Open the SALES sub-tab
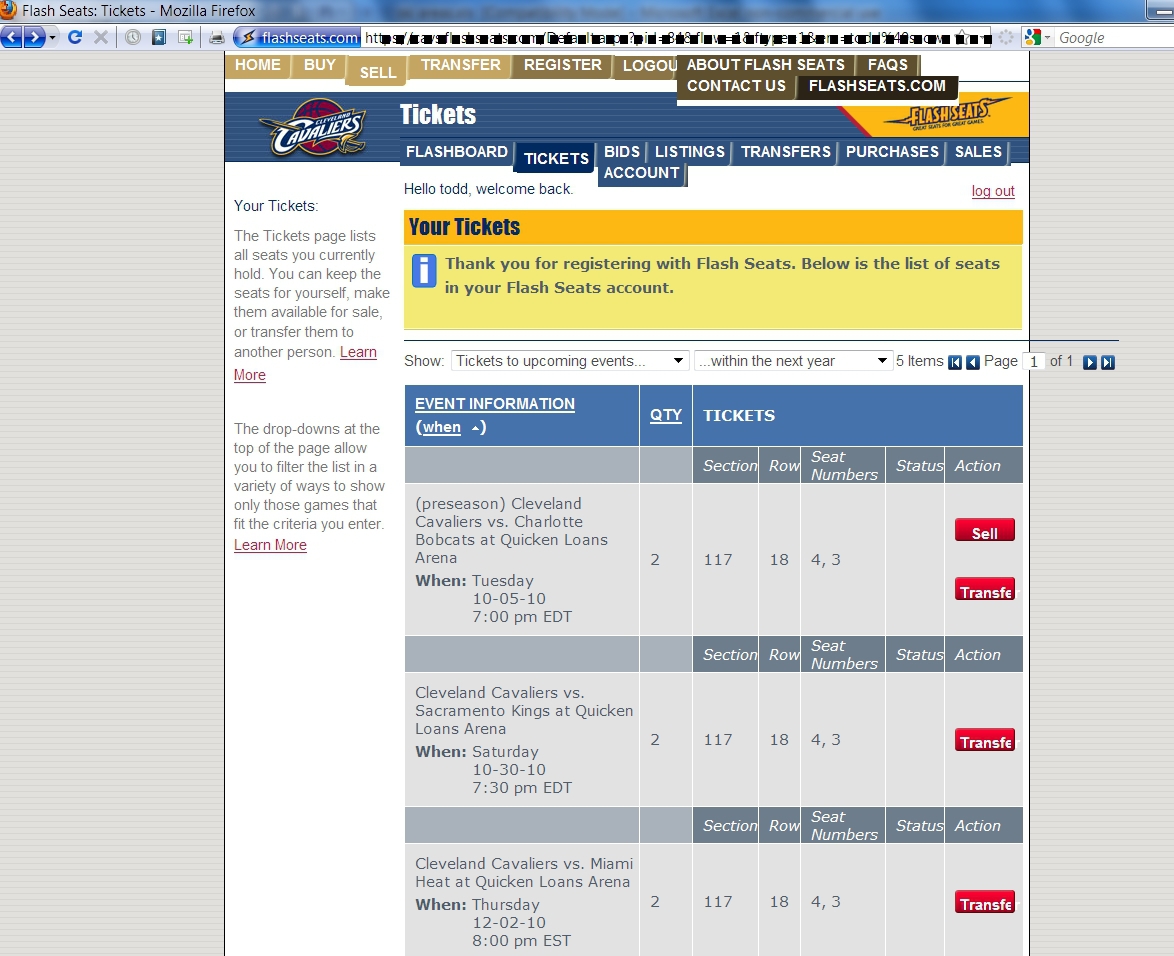The image size is (1174, 956). (978, 152)
